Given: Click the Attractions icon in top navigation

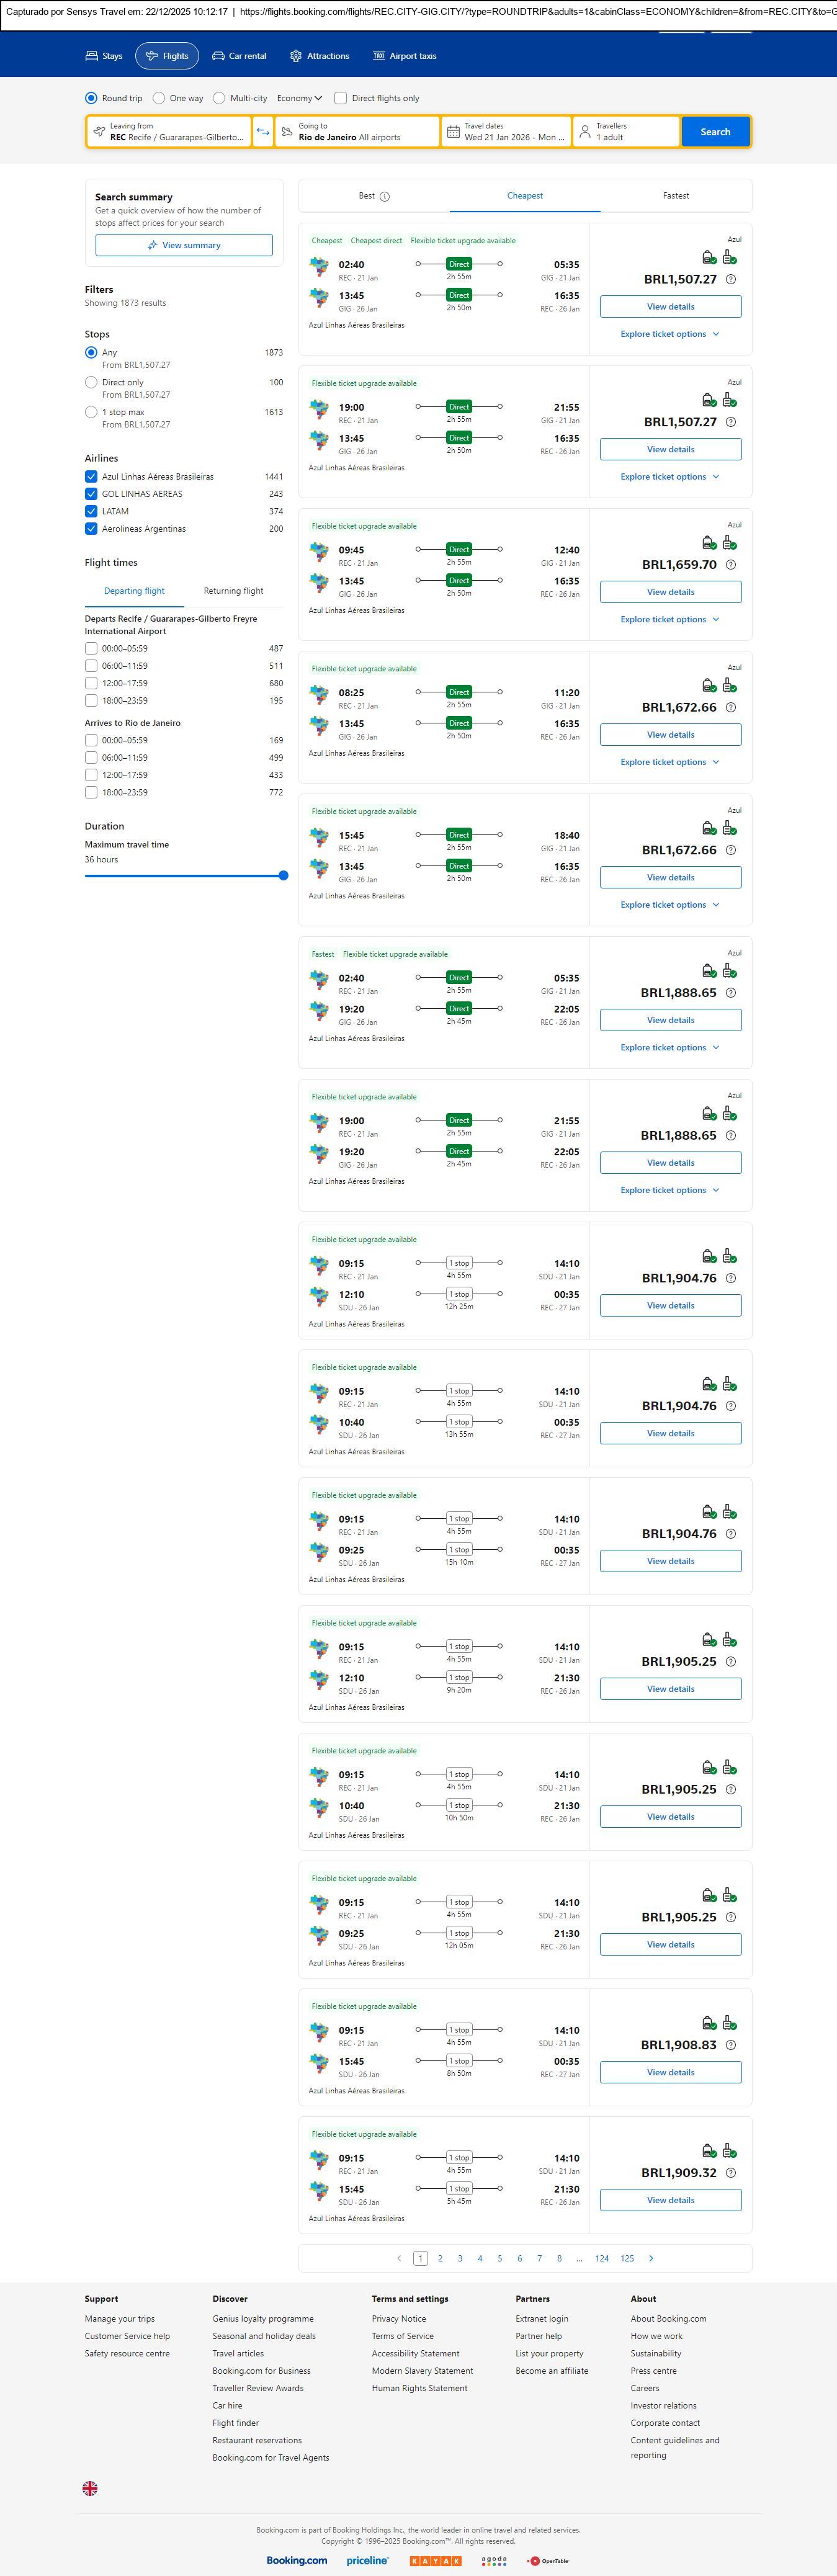Looking at the screenshot, I should [x=296, y=56].
